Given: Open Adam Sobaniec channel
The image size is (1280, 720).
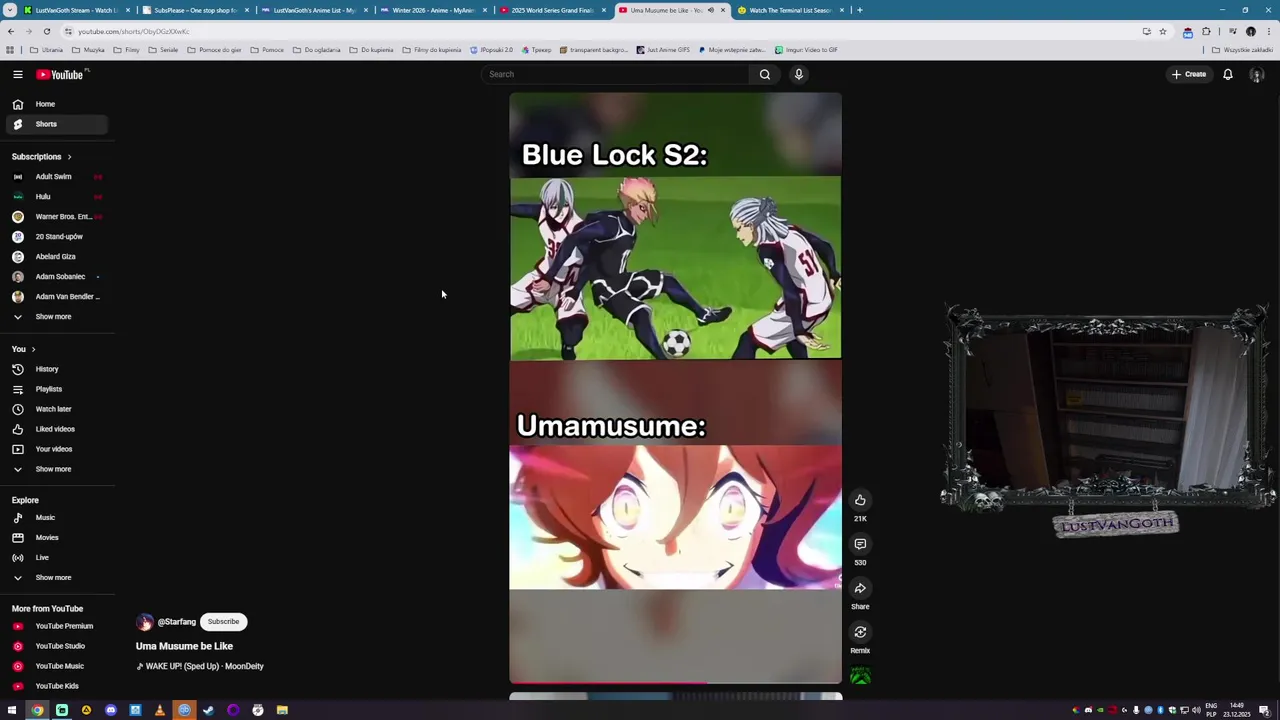Looking at the screenshot, I should (x=55, y=277).
